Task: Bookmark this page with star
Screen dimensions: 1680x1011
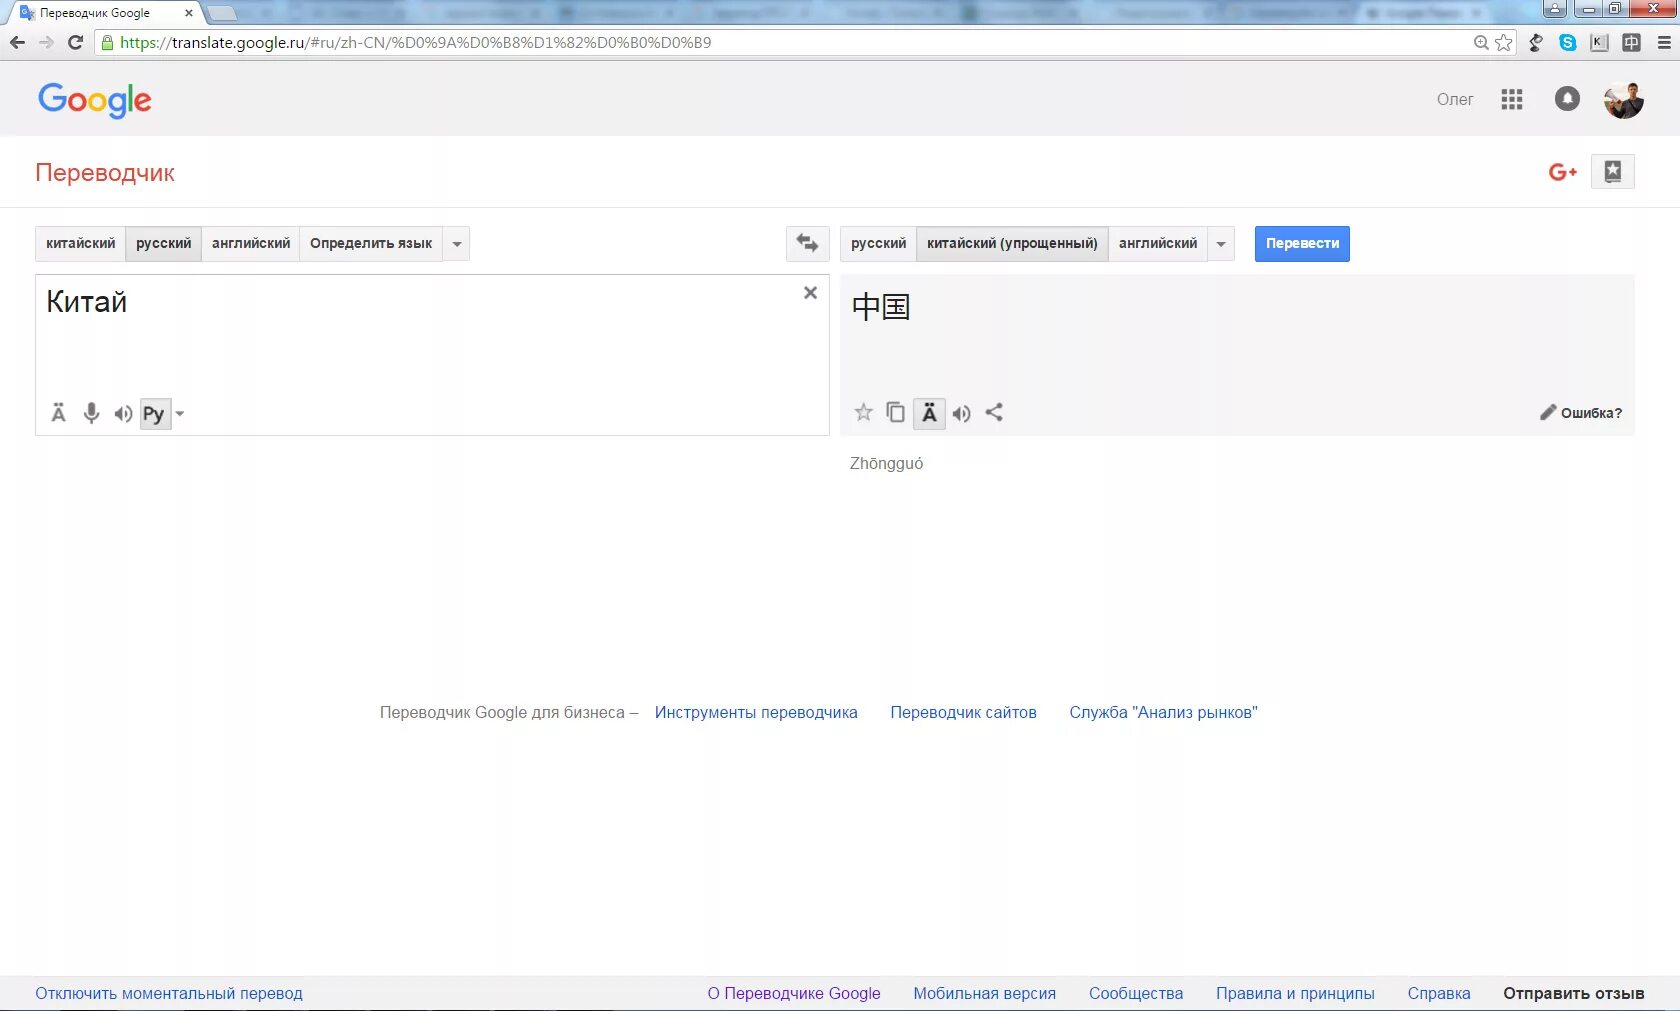Action: coord(1503,43)
